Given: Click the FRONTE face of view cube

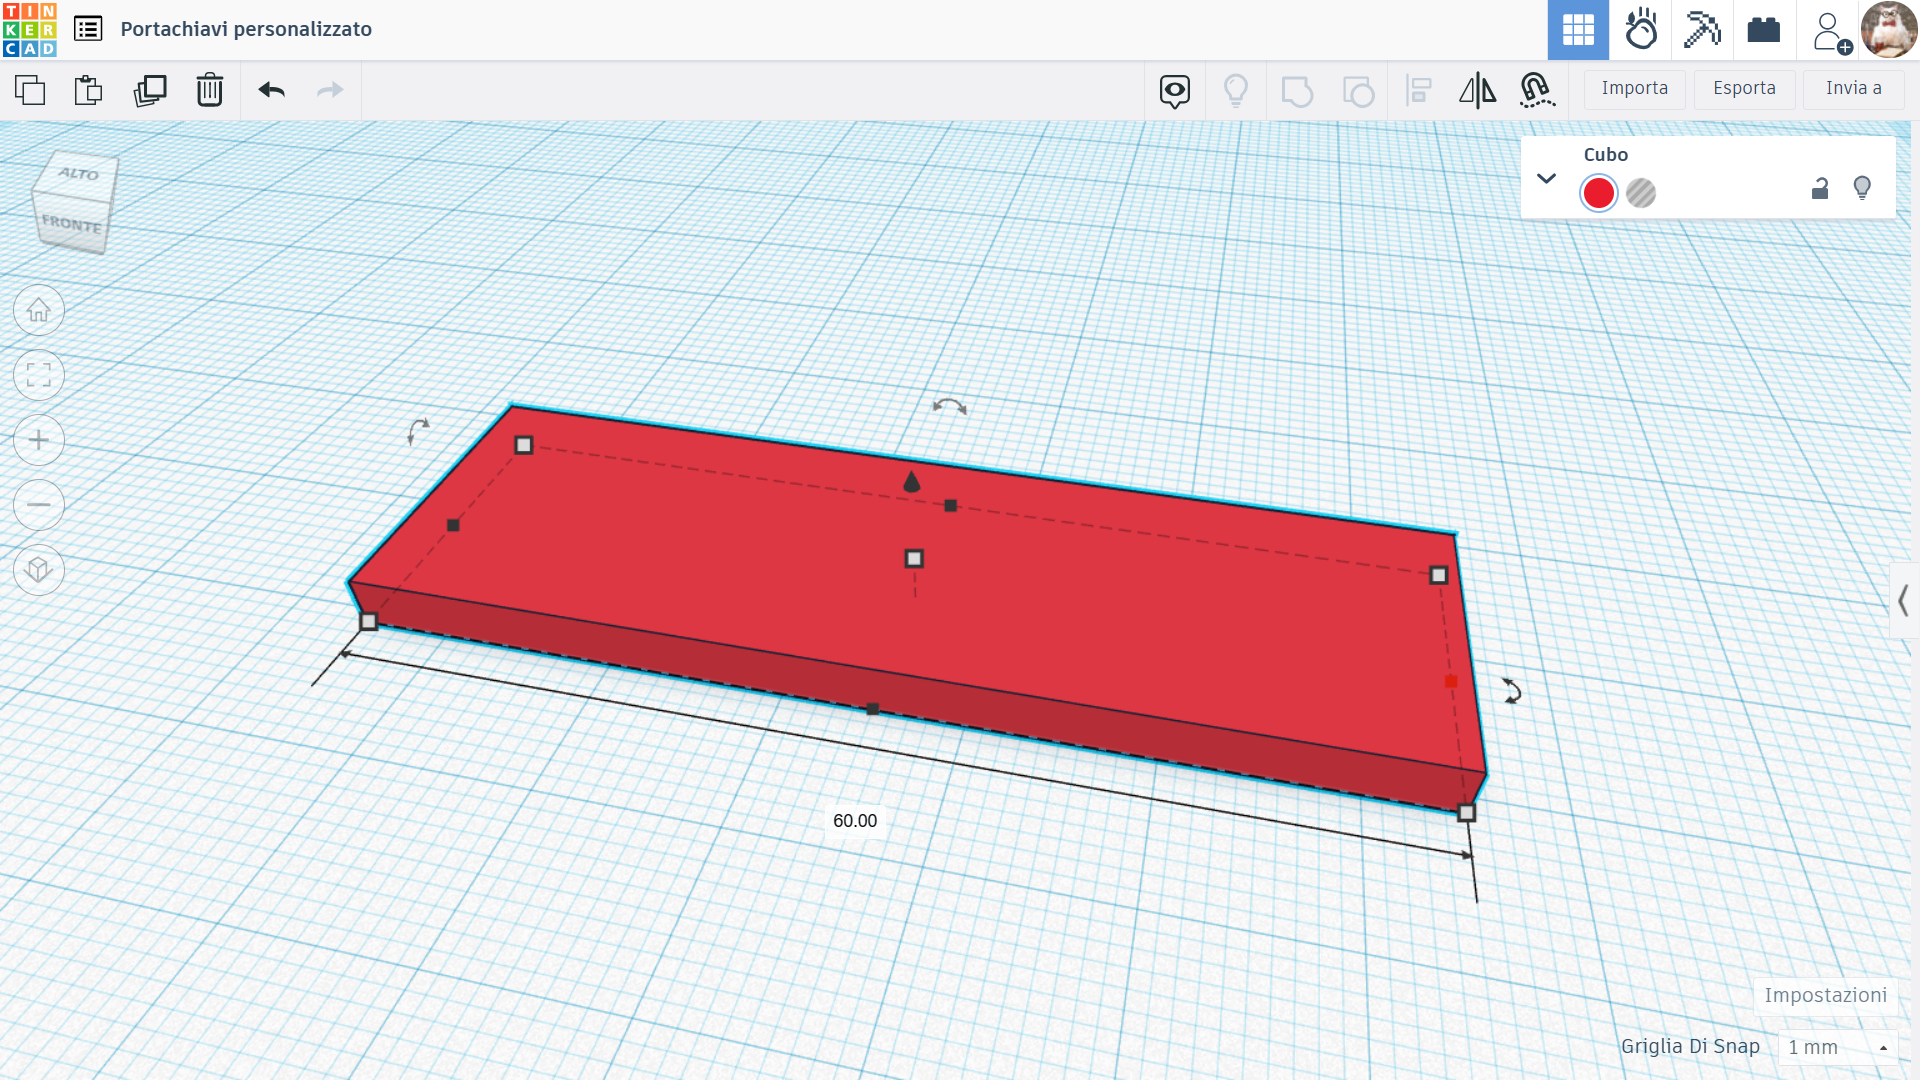Looking at the screenshot, I should 70,224.
